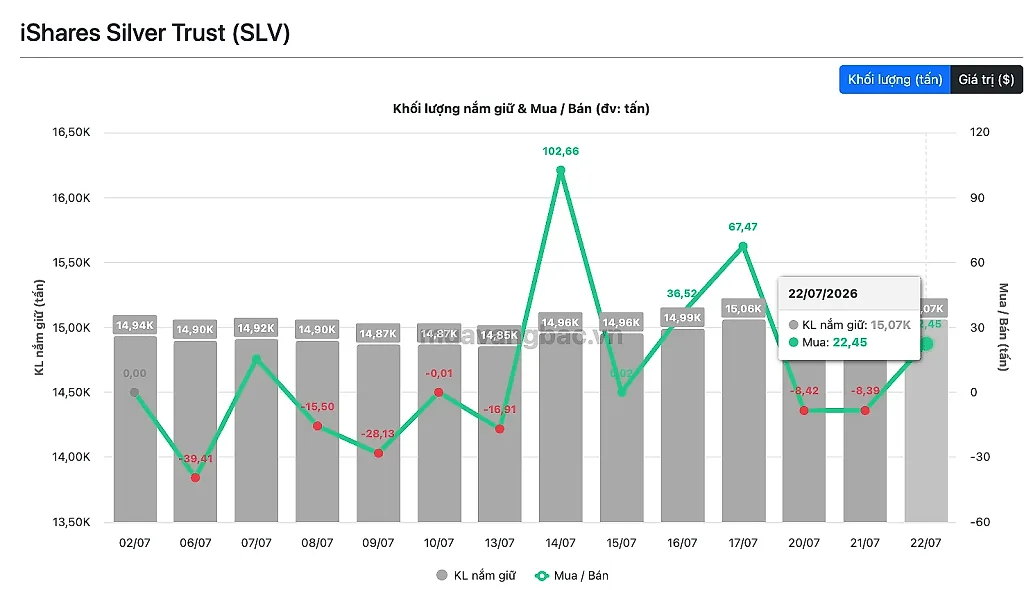Click the iShares Silver Trust (SLV) heading
The image size is (1024, 590).
point(155,33)
